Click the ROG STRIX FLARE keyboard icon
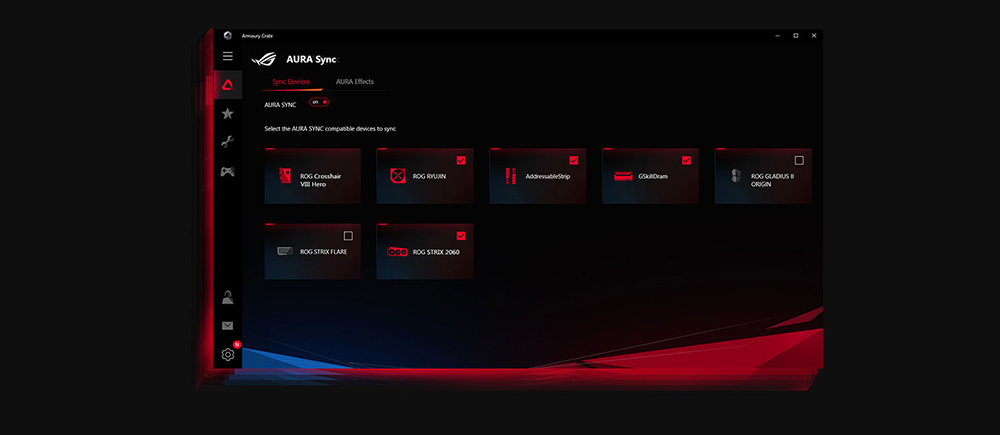Viewport: 1000px width, 435px height. point(285,251)
